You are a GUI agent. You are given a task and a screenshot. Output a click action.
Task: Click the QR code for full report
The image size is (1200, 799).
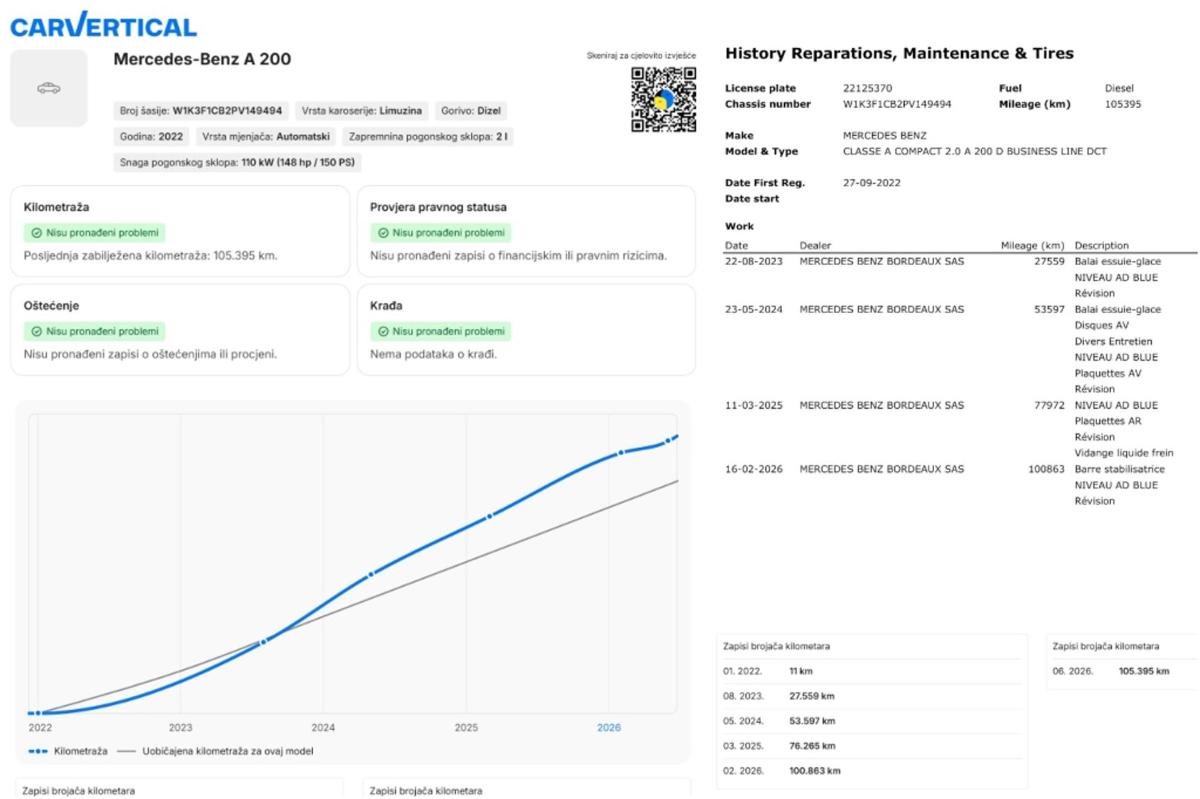664,99
